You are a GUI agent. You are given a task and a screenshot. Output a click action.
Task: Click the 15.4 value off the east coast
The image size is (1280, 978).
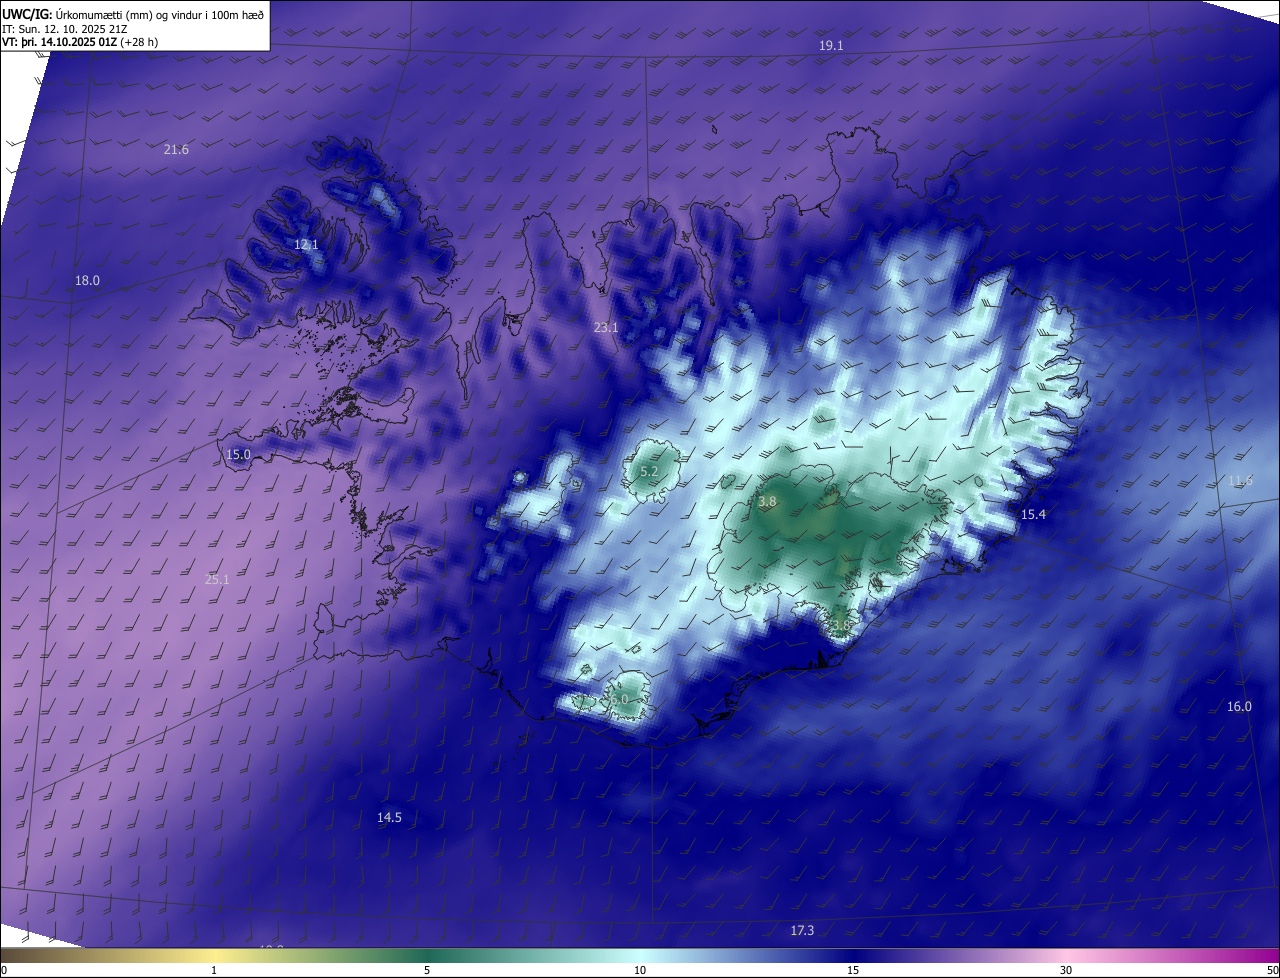(1033, 515)
